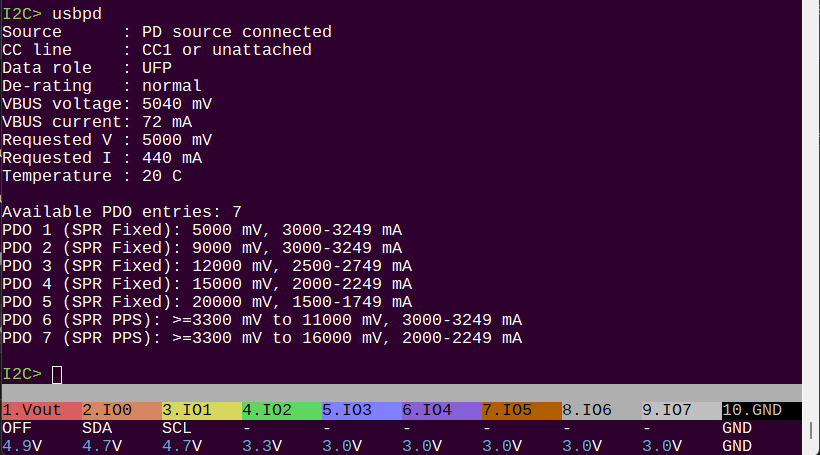820x455 pixels.
Task: Select the 8.IO6 pin label
Action: pyautogui.click(x=587, y=410)
